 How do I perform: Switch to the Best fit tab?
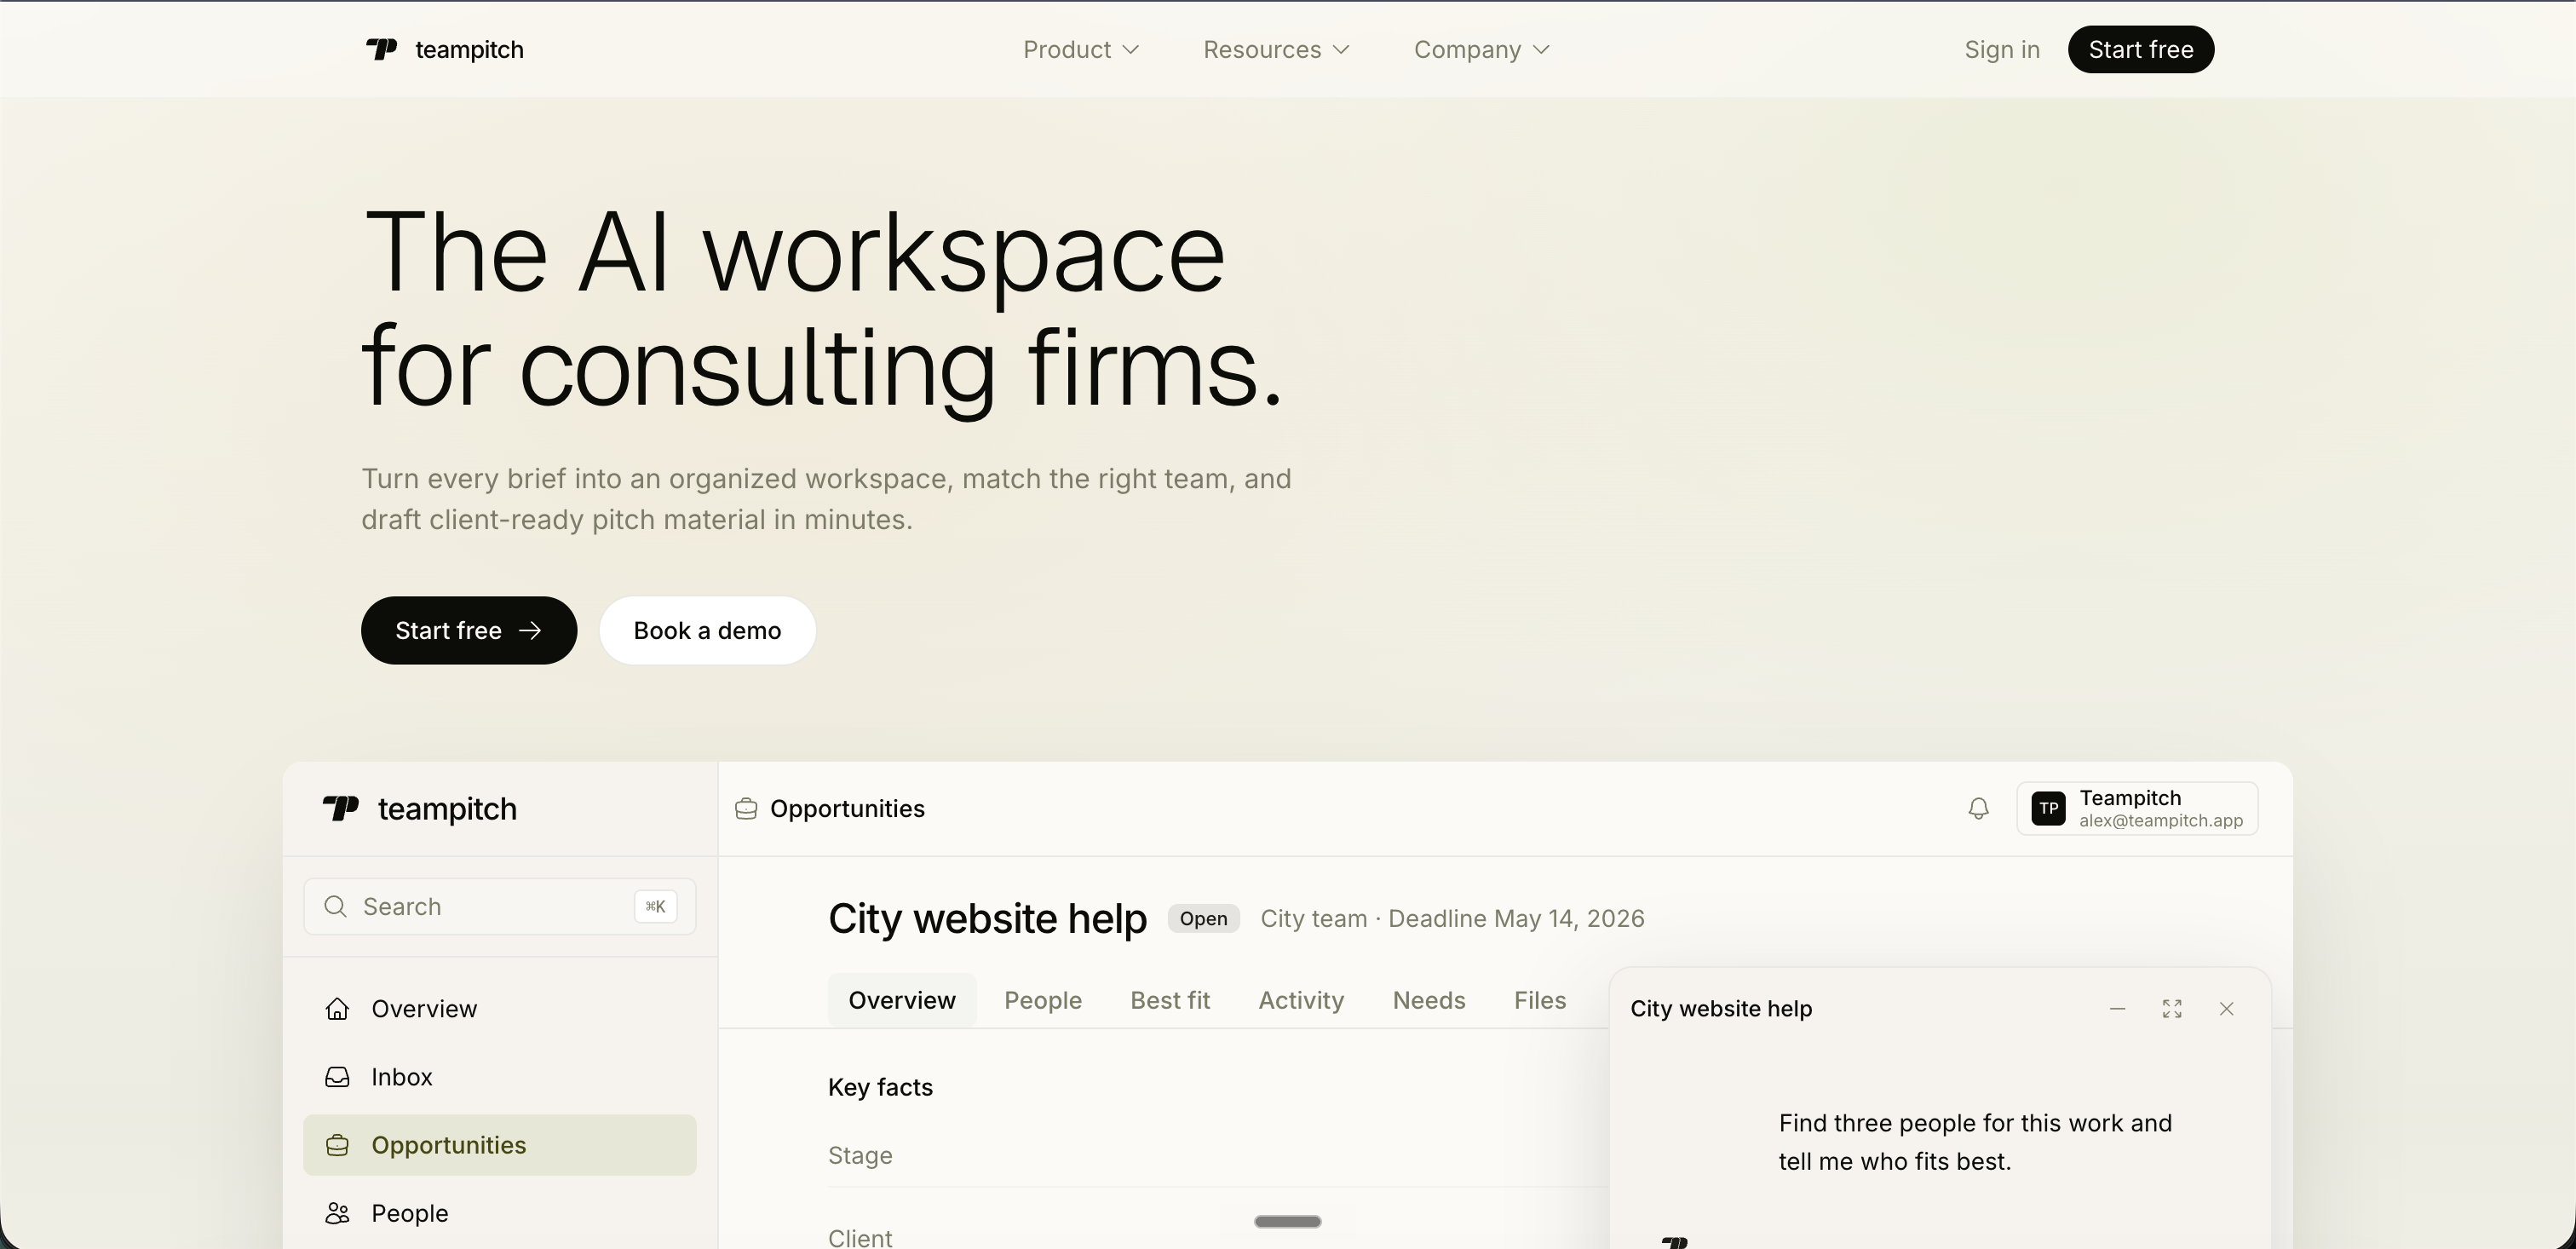(x=1170, y=1000)
